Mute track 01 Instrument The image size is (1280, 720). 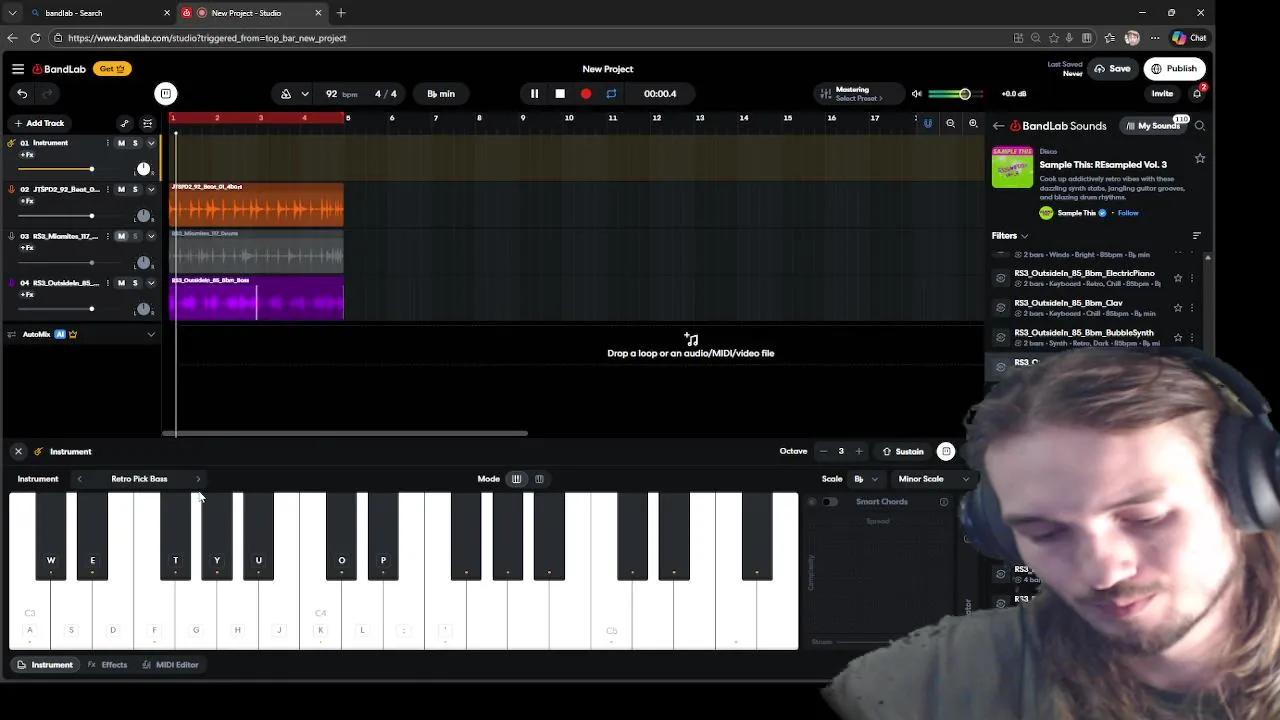(121, 143)
